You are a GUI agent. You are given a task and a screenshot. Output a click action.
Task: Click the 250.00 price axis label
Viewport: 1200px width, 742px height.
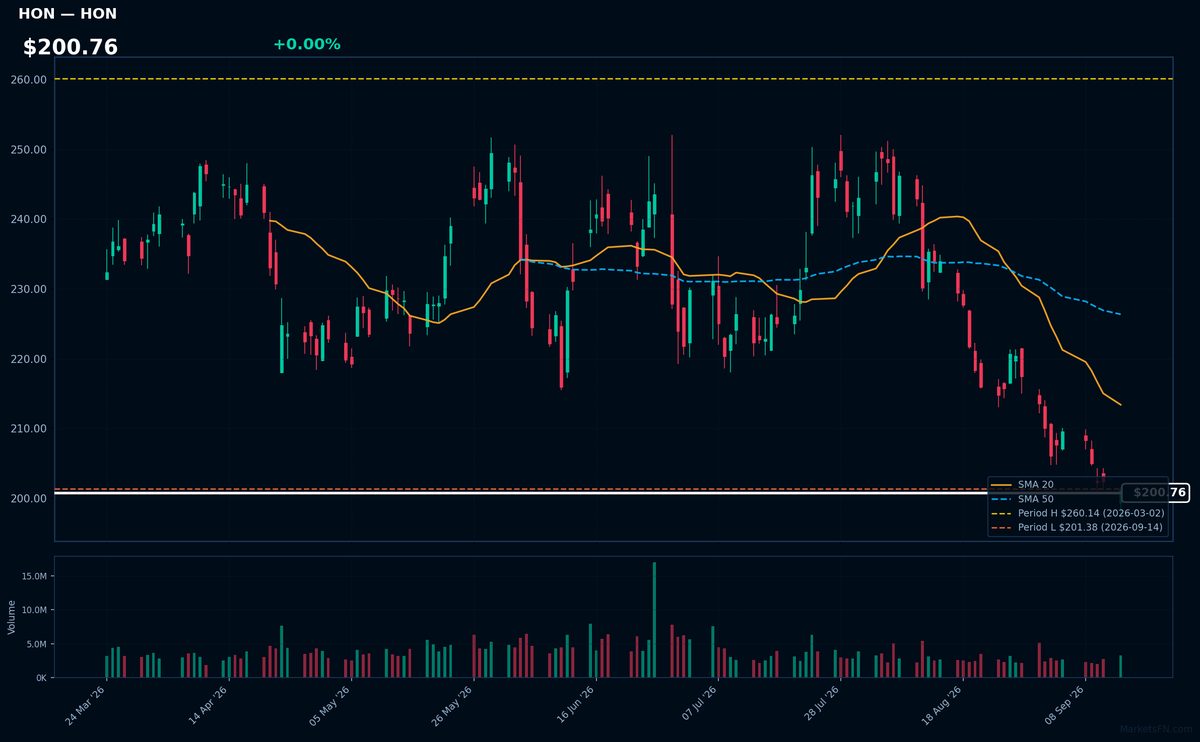[x=29, y=150]
